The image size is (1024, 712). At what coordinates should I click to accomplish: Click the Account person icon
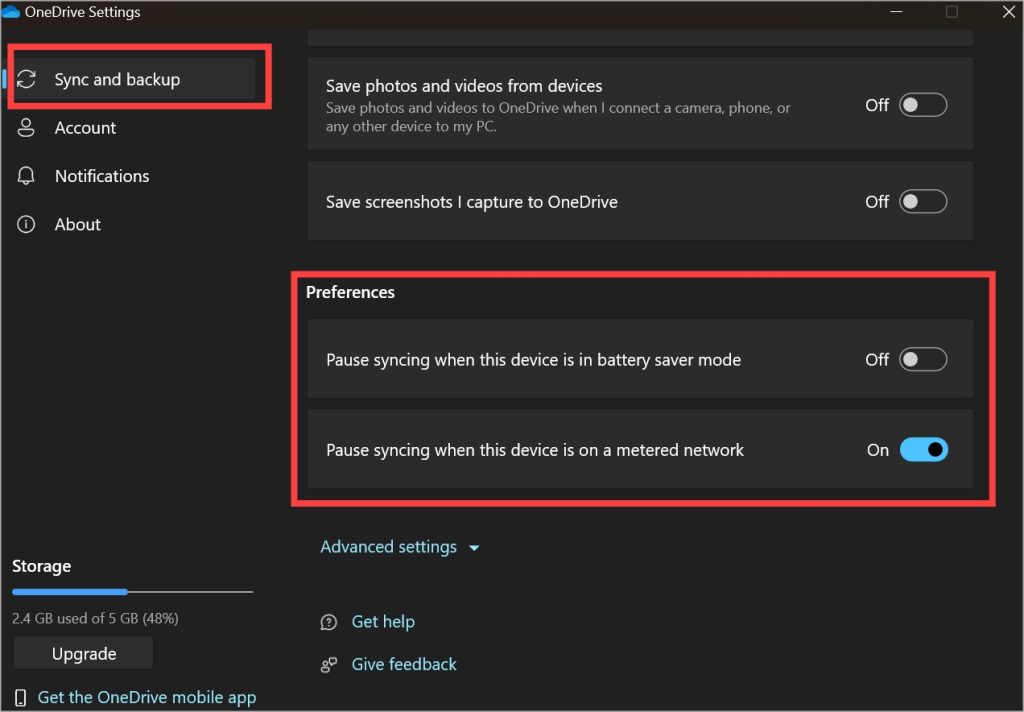point(27,128)
